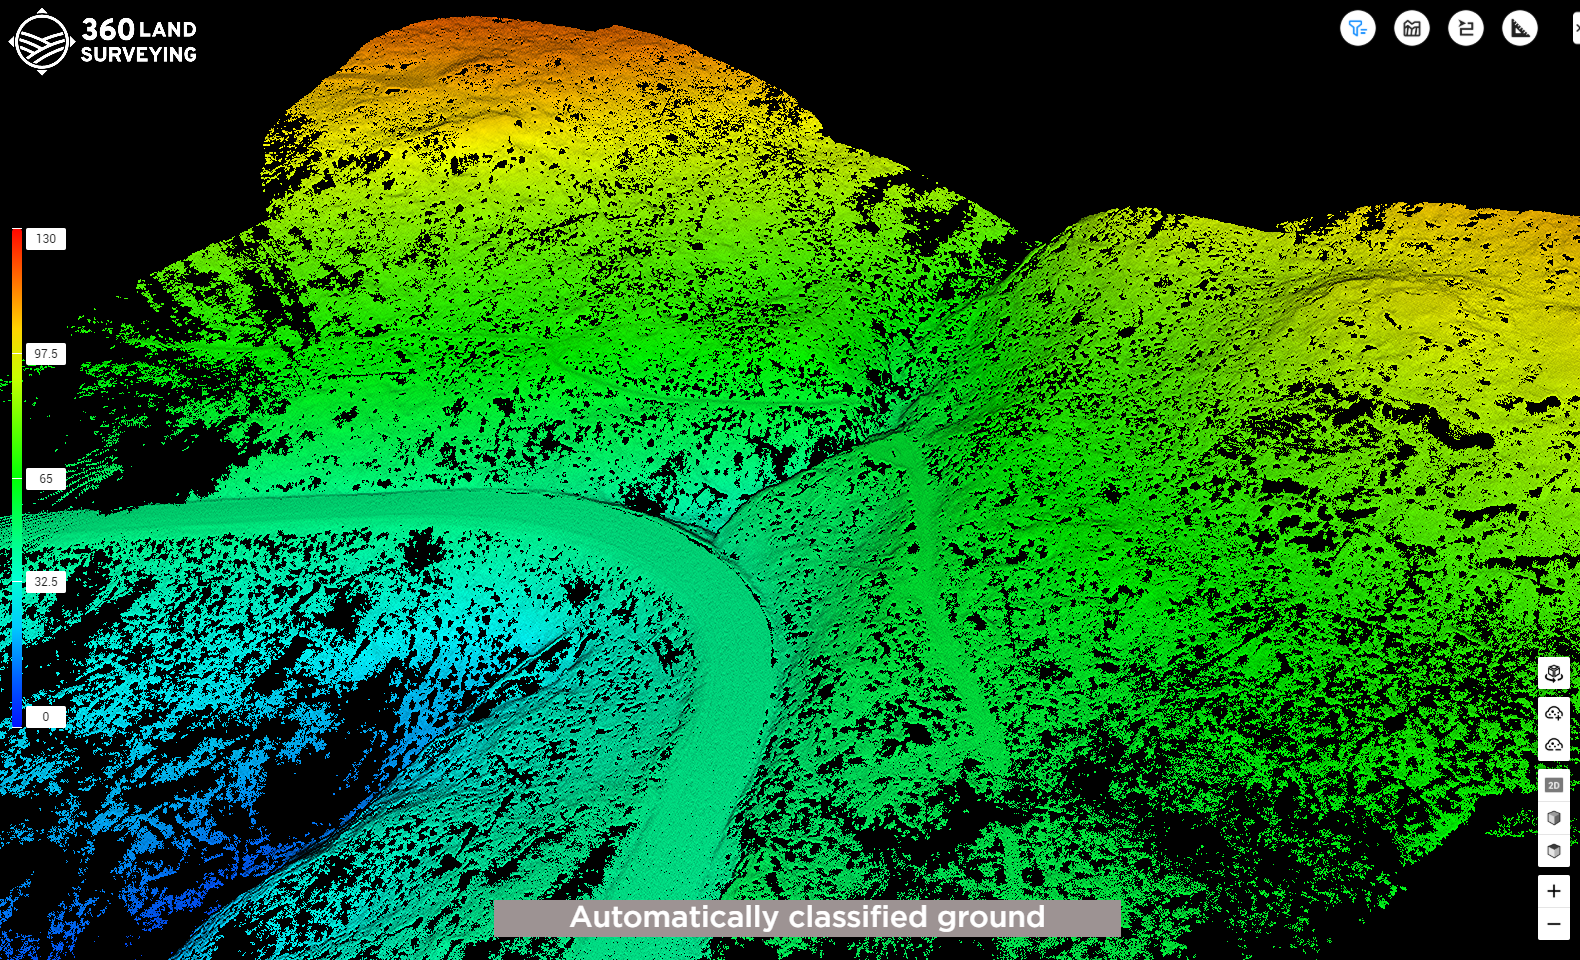The width and height of the screenshot is (1580, 960).
Task: Open the elevation profile chart tool
Action: 1411,28
